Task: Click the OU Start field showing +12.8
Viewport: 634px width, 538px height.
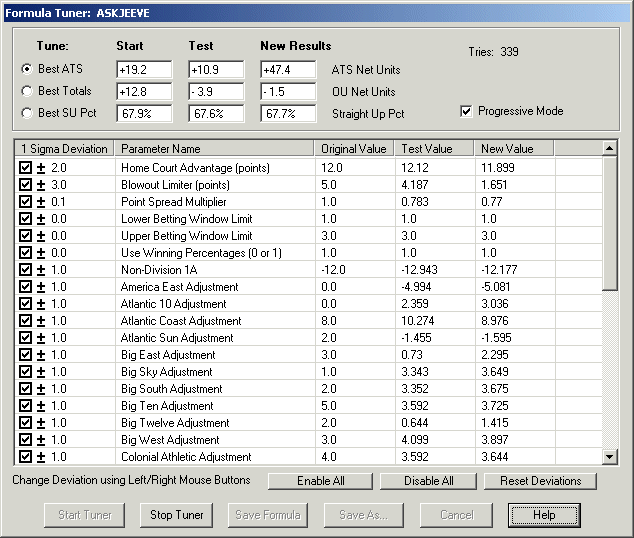Action: 144,91
